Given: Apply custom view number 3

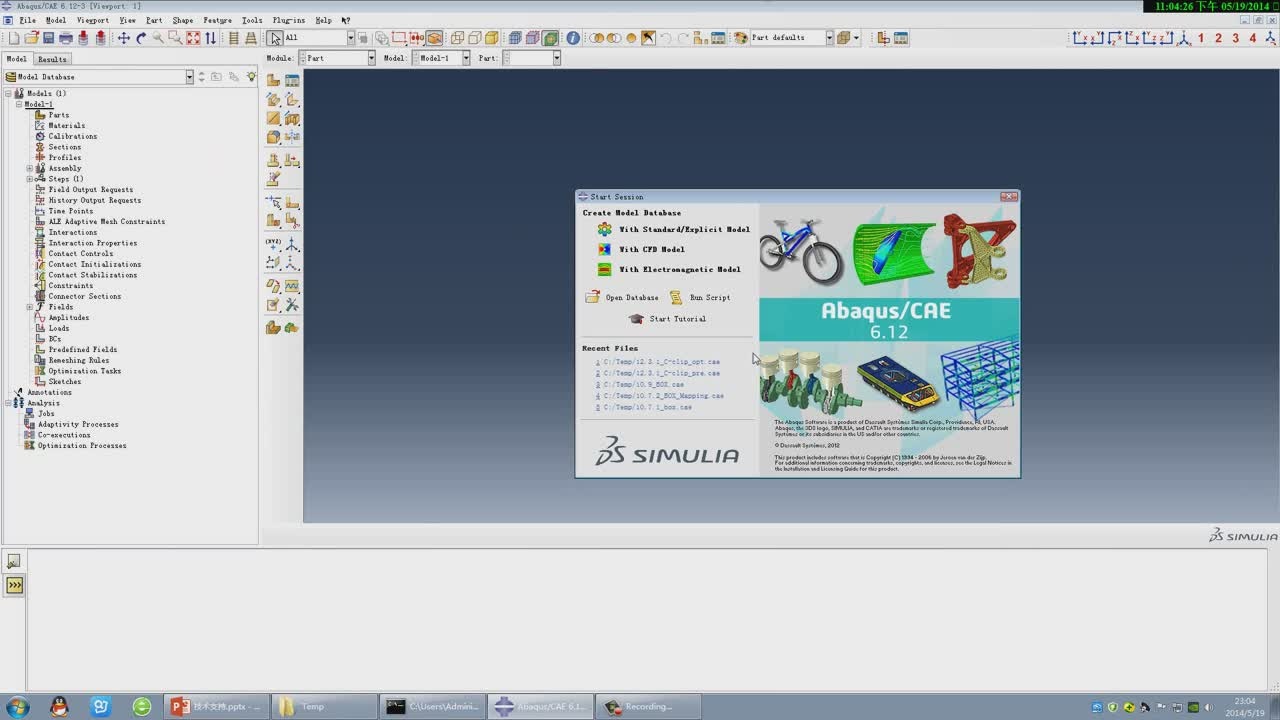Looking at the screenshot, I should pos(1235,38).
